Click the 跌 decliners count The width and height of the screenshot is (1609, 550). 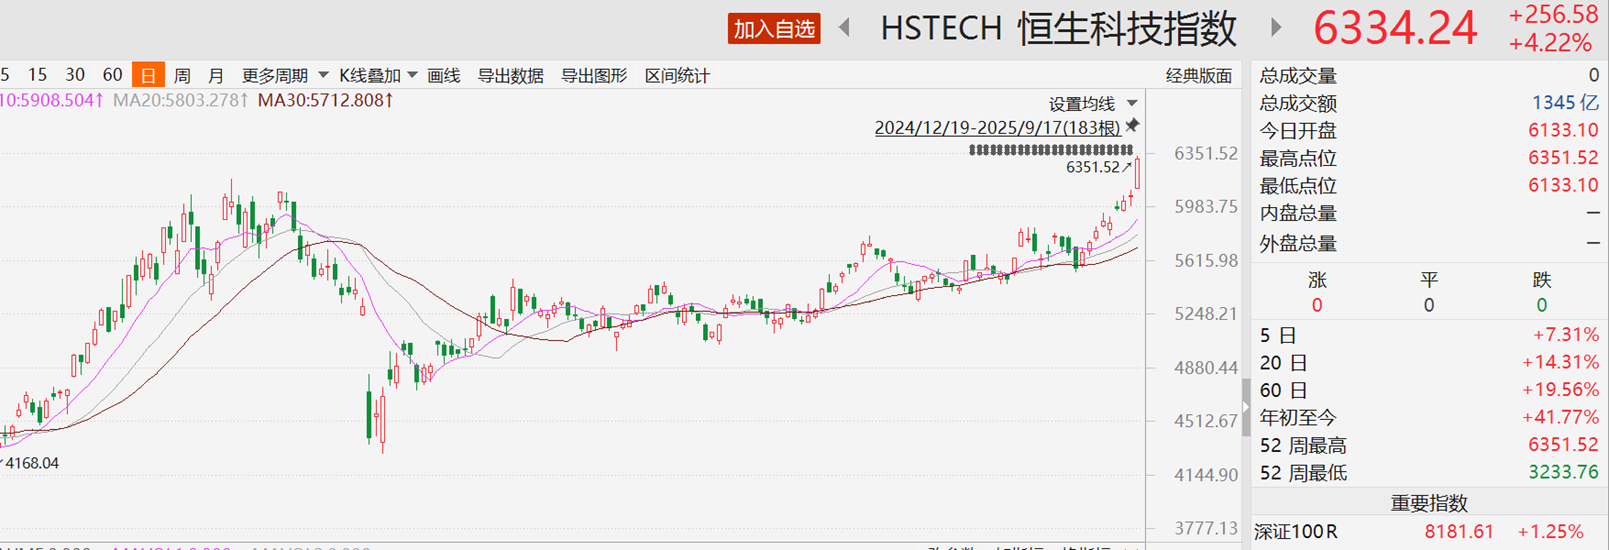click(x=1541, y=305)
